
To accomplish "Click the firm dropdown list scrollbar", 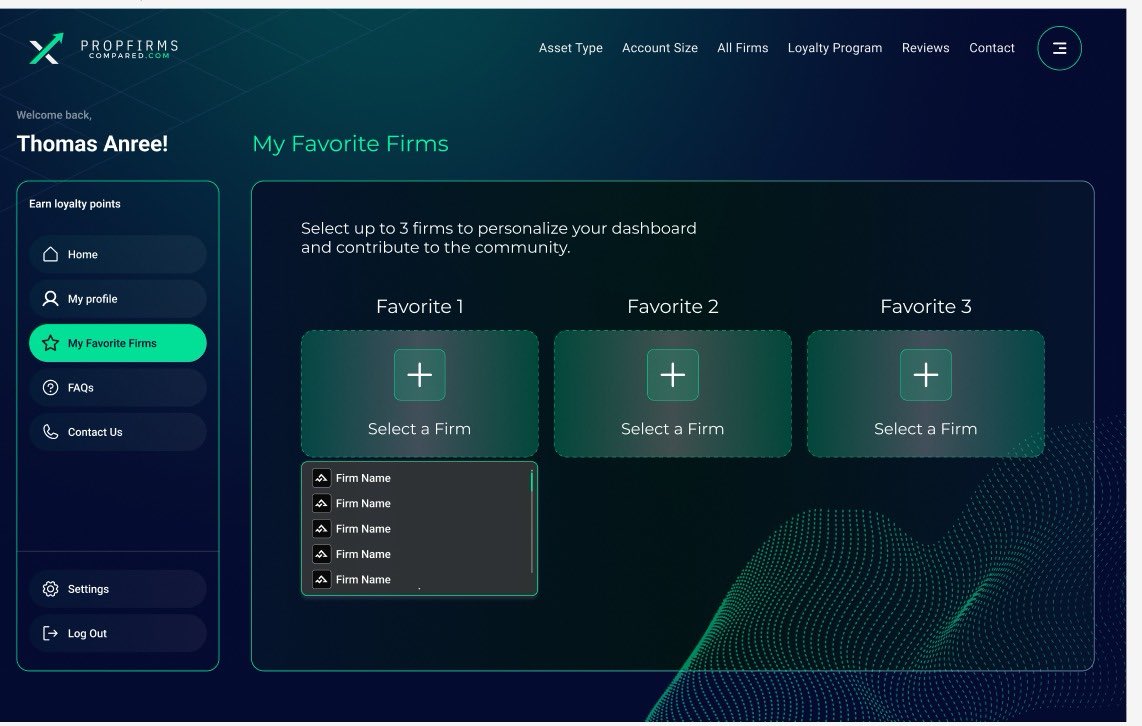I will pyautogui.click(x=532, y=521).
